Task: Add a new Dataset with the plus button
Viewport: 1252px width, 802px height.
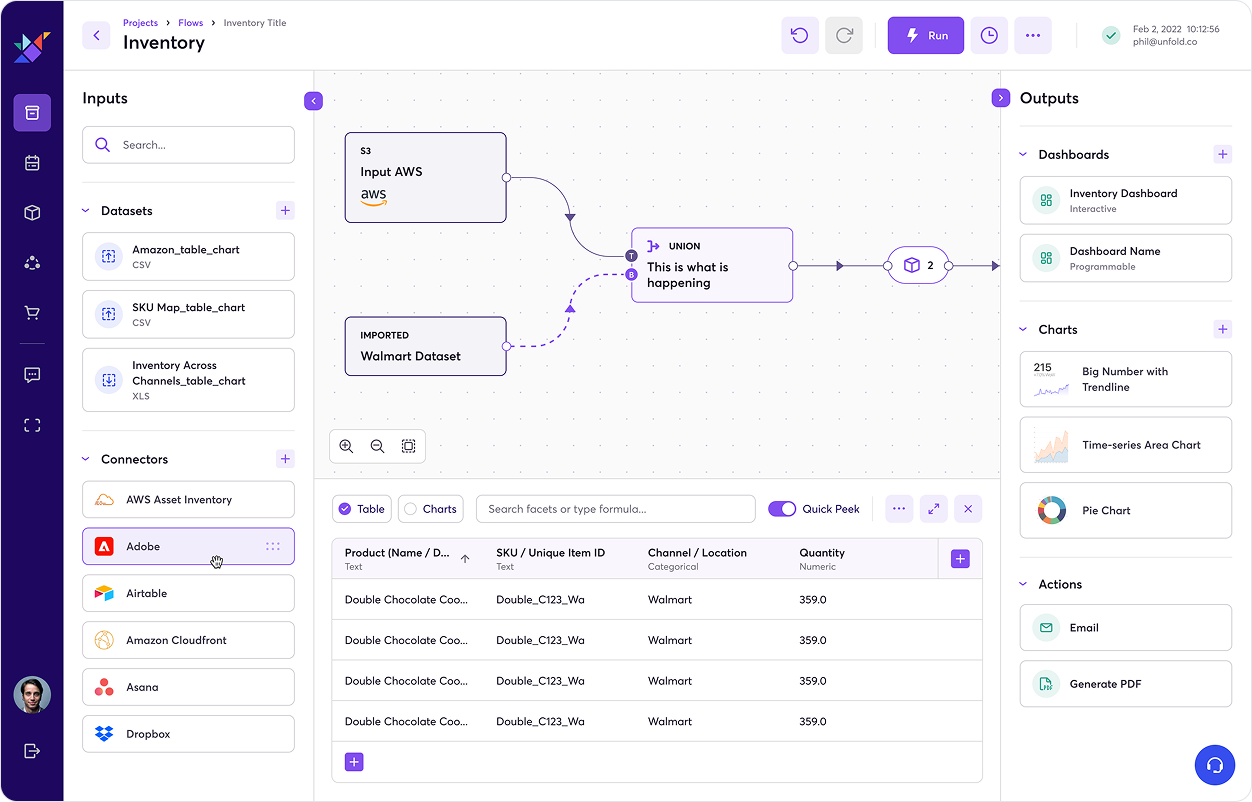Action: click(x=285, y=210)
